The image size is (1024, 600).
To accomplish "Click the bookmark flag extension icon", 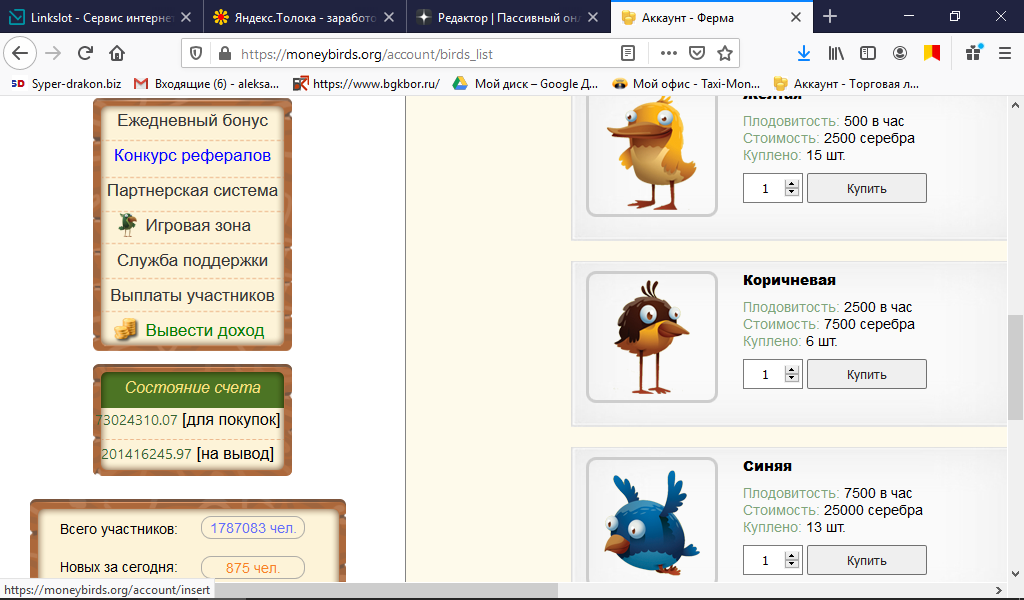I will coord(932,54).
